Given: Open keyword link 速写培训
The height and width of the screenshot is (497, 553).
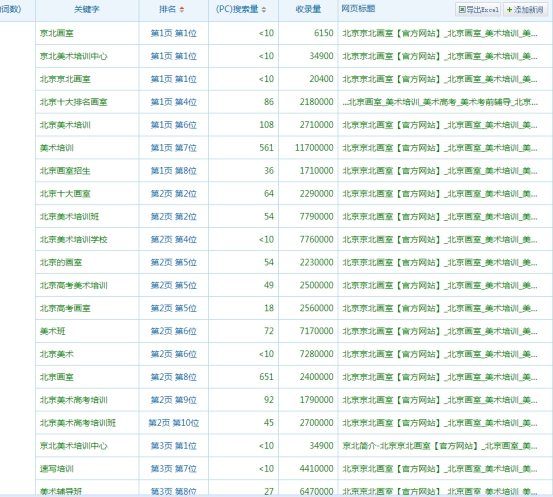Looking at the screenshot, I should click(x=57, y=469).
